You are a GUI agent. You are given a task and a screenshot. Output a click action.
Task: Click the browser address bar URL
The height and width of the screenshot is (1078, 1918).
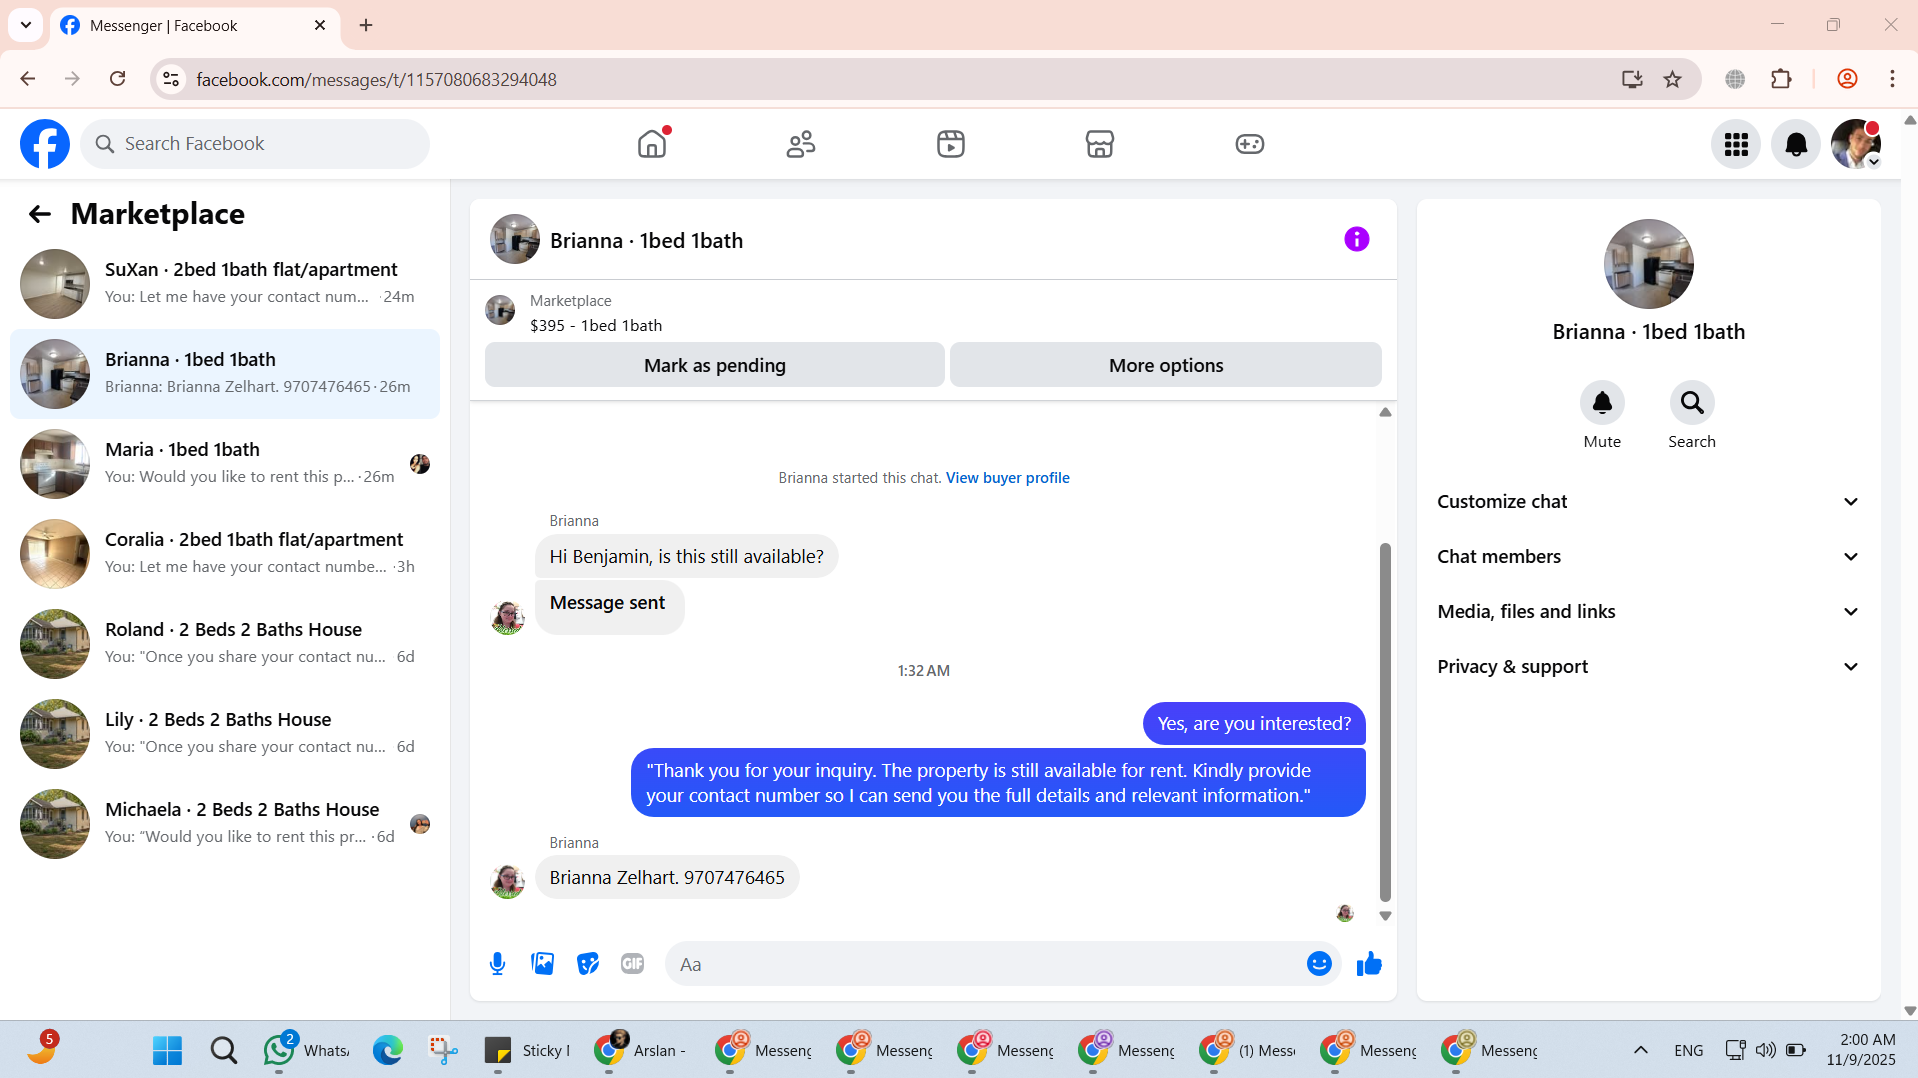click(x=376, y=79)
